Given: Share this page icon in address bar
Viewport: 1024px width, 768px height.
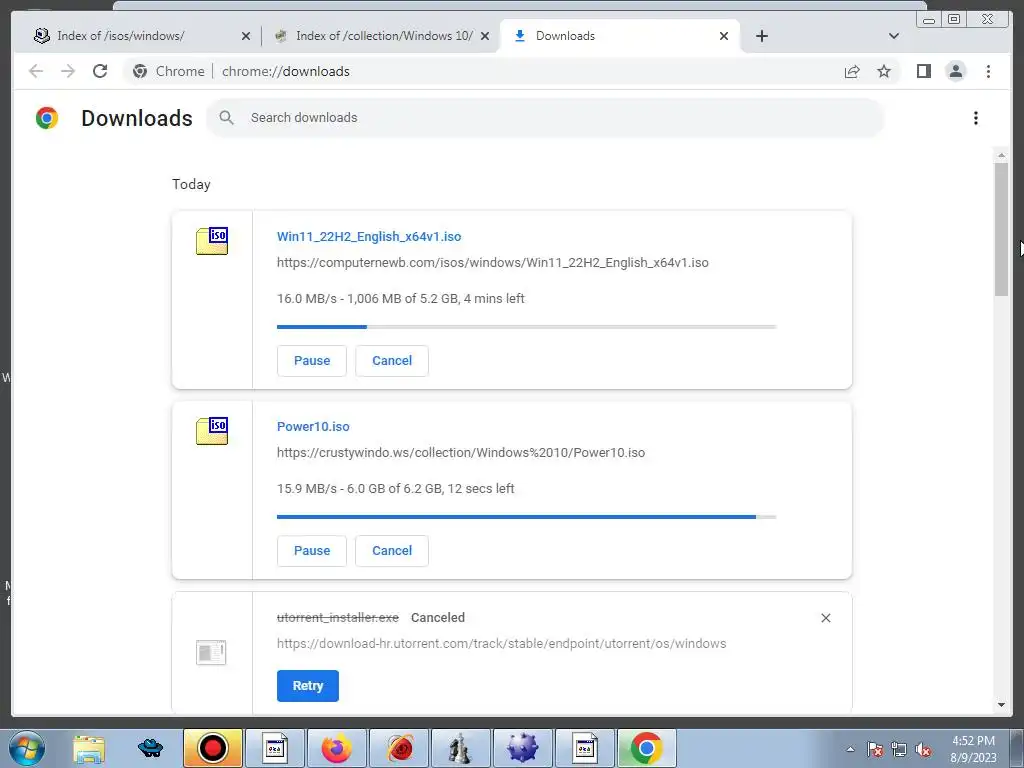Looking at the screenshot, I should [x=852, y=71].
